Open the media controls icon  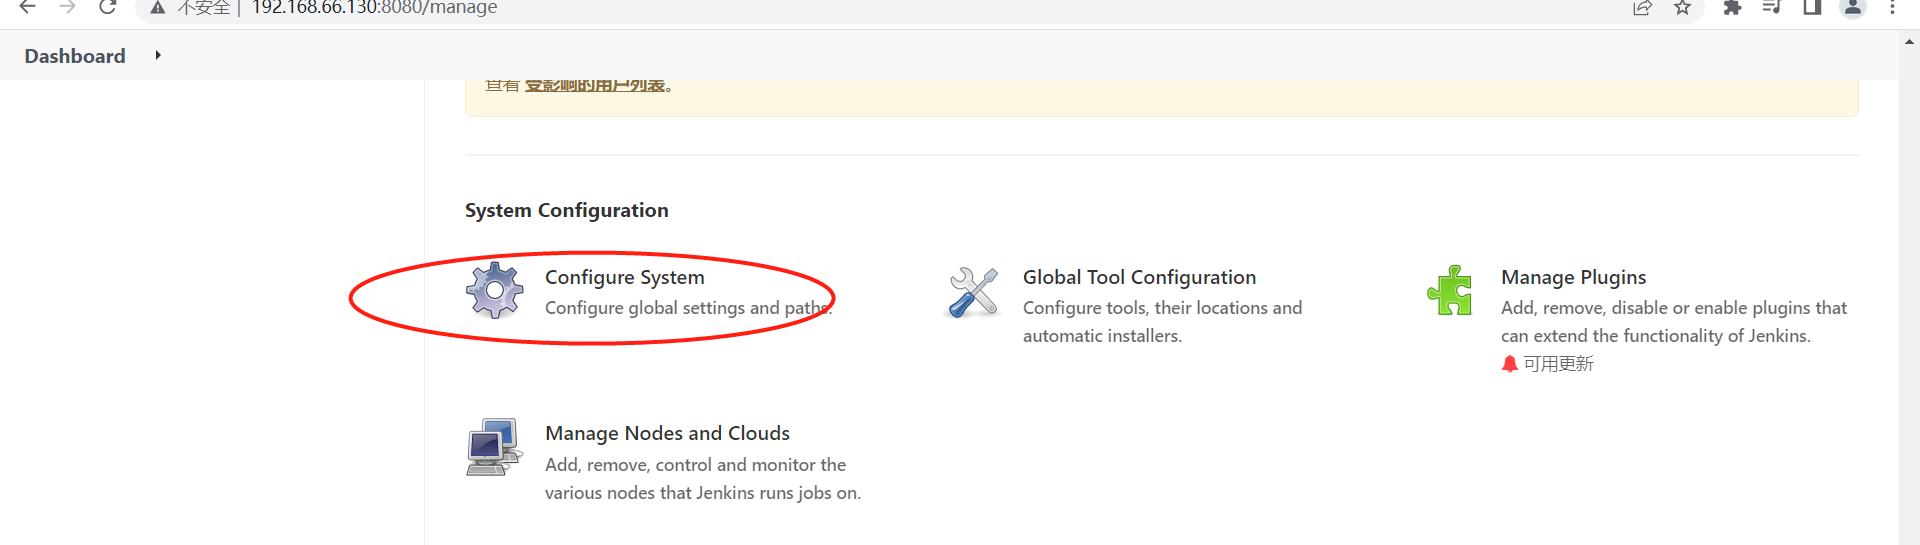[x=1772, y=8]
